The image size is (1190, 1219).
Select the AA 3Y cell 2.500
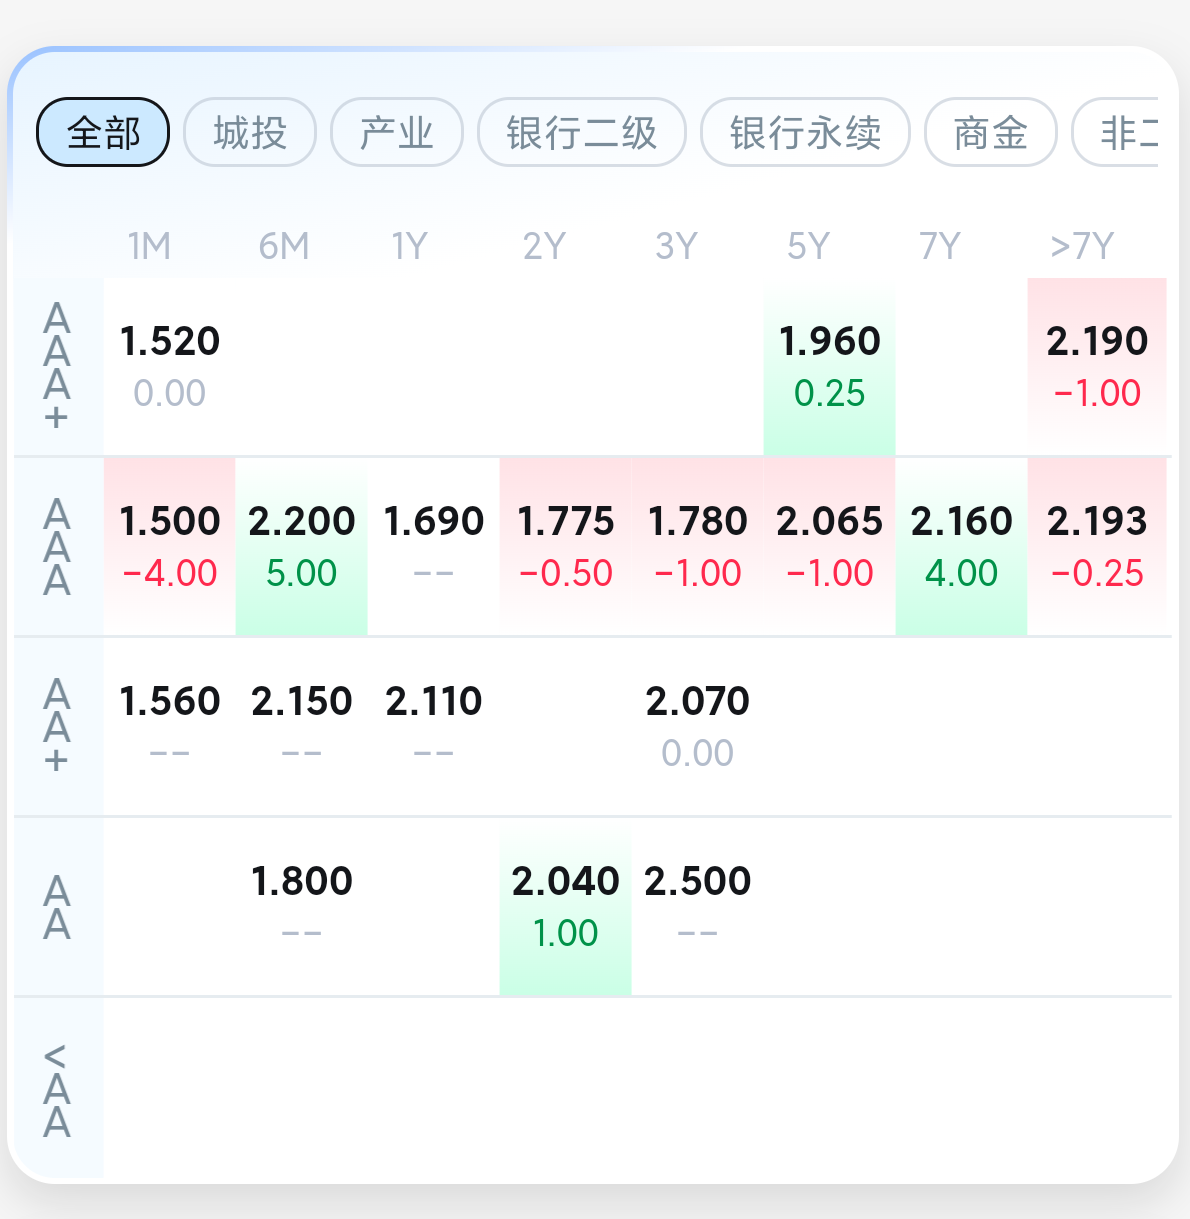pos(697,906)
